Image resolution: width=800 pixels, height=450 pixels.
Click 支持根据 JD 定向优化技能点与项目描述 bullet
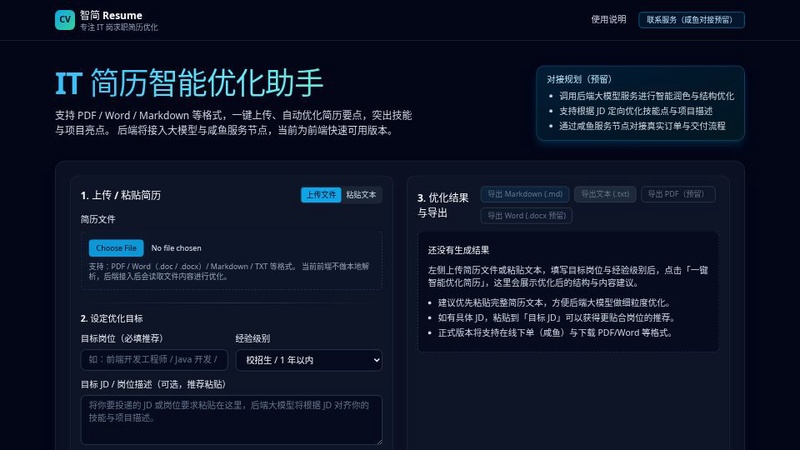pyautogui.click(x=636, y=111)
